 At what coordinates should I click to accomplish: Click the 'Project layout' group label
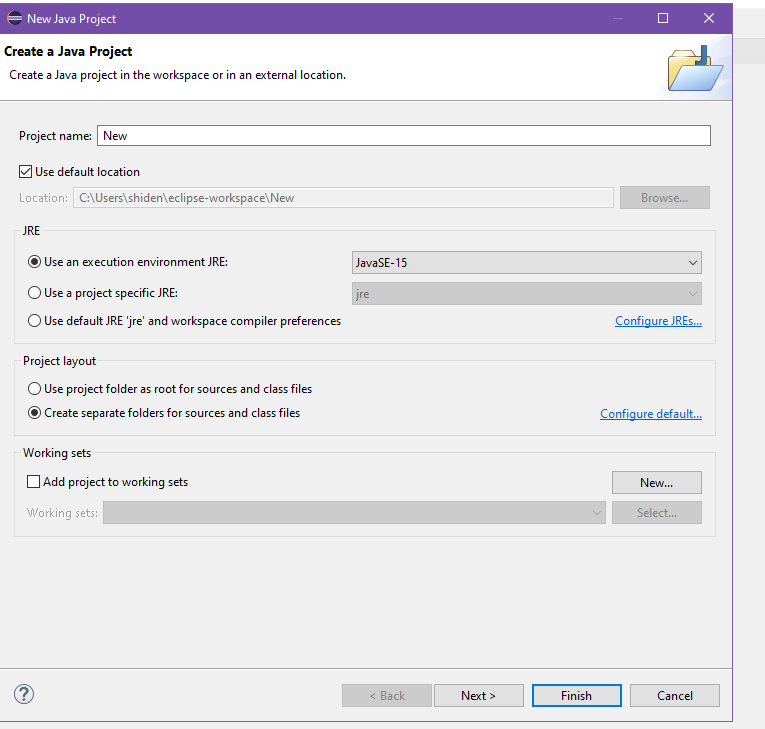click(x=60, y=361)
